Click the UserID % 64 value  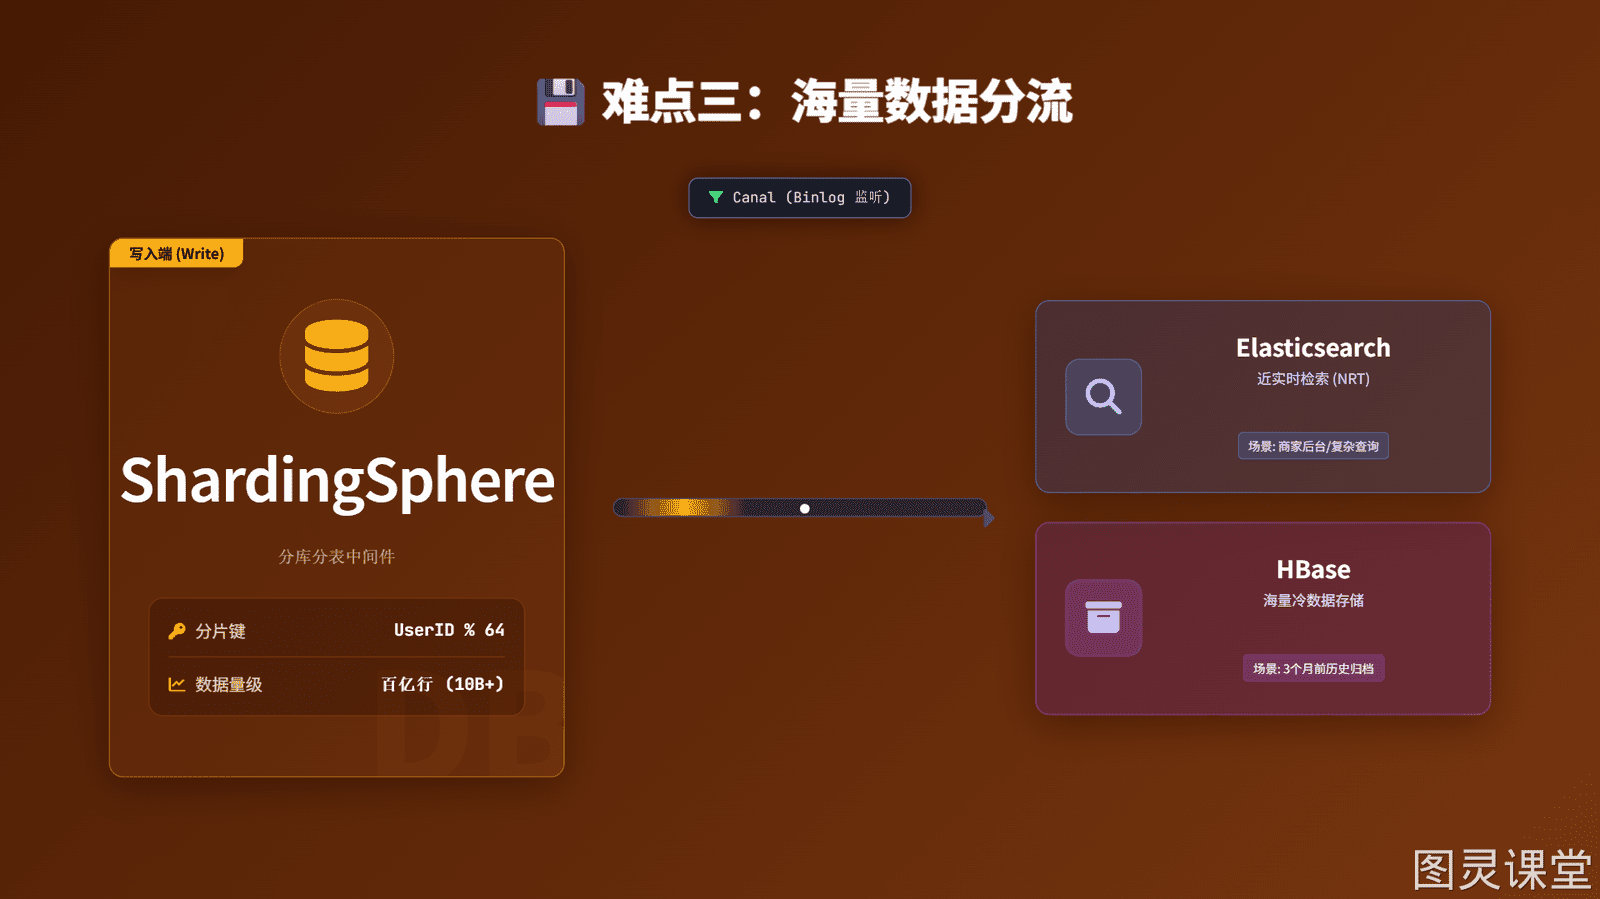point(449,630)
